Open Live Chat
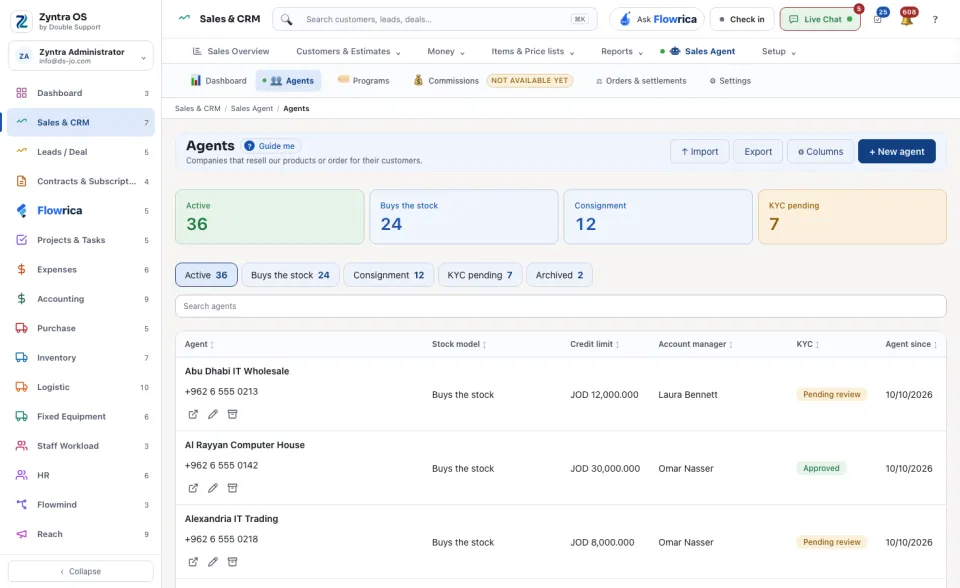This screenshot has width=960, height=588. click(820, 20)
